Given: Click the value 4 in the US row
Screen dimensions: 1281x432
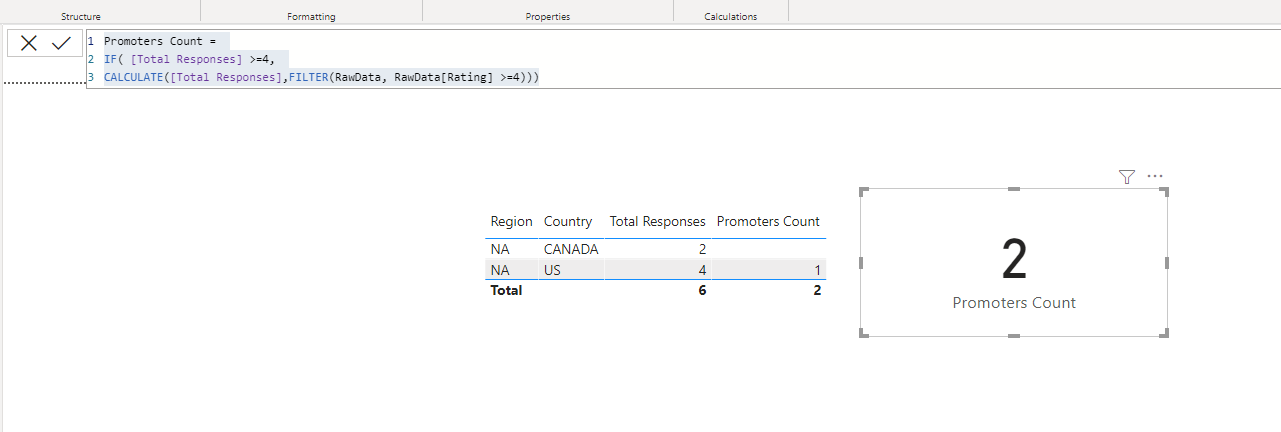Looking at the screenshot, I should (701, 270).
